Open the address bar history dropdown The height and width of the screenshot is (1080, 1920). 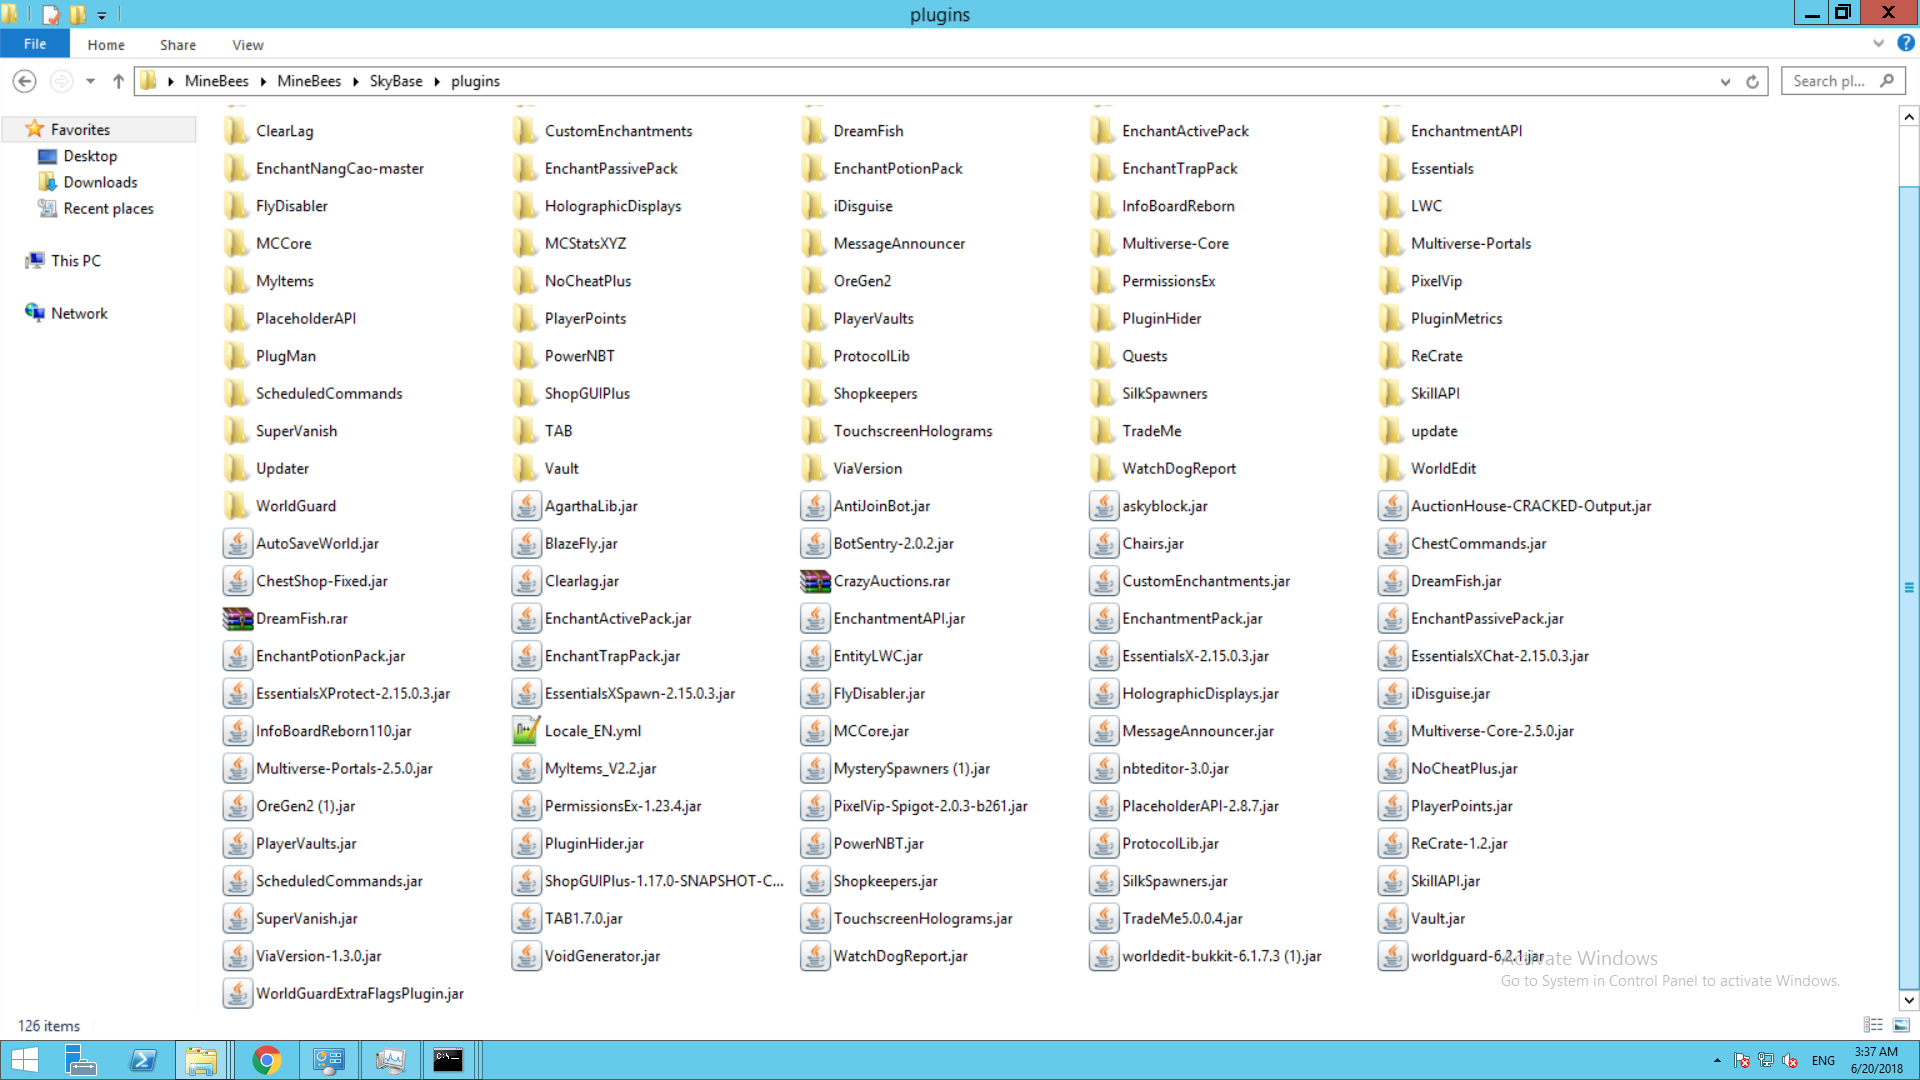(1725, 82)
